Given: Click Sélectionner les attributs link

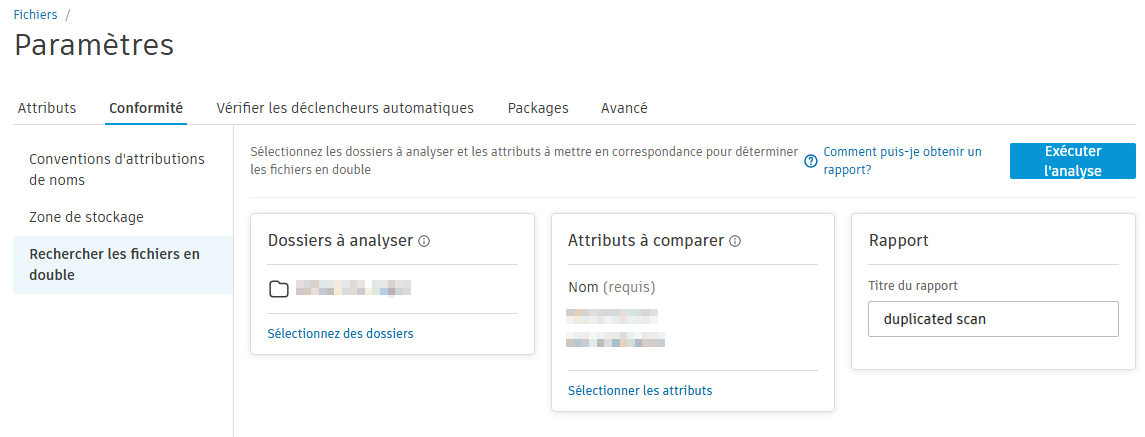Looking at the screenshot, I should pyautogui.click(x=640, y=390).
